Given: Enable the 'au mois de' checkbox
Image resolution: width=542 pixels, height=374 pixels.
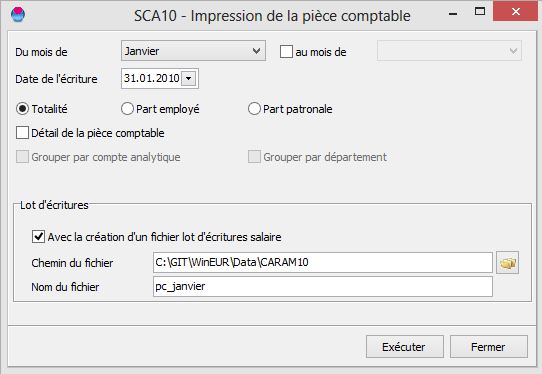Looking at the screenshot, I should [286, 52].
